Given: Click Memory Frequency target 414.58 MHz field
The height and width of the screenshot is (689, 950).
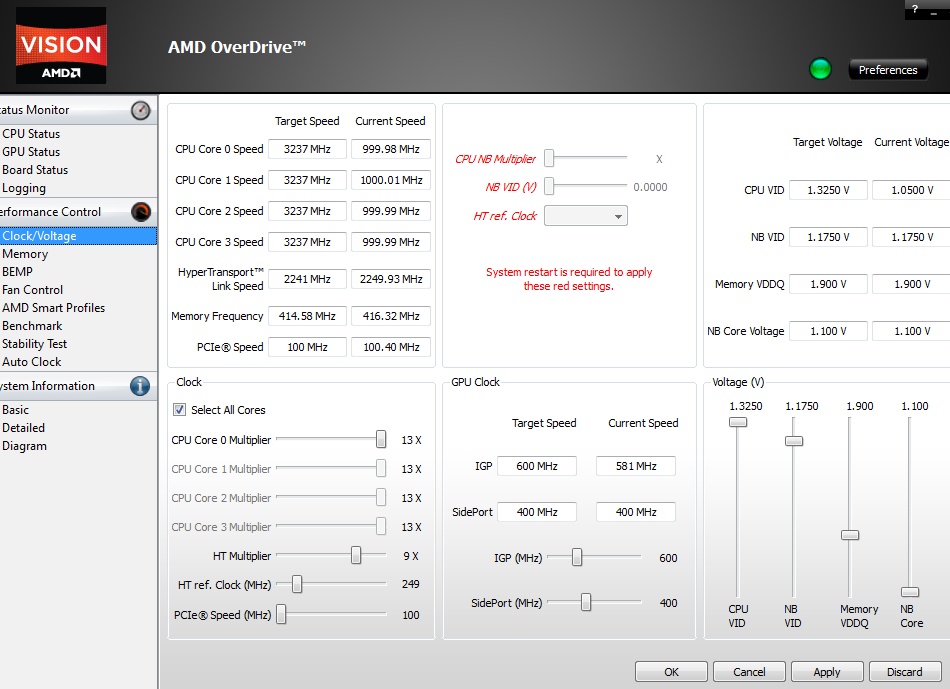Looking at the screenshot, I should click(x=307, y=316).
